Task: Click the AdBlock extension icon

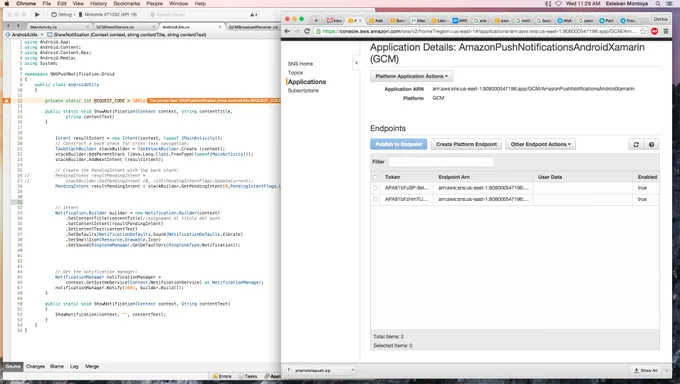Action: point(655,31)
